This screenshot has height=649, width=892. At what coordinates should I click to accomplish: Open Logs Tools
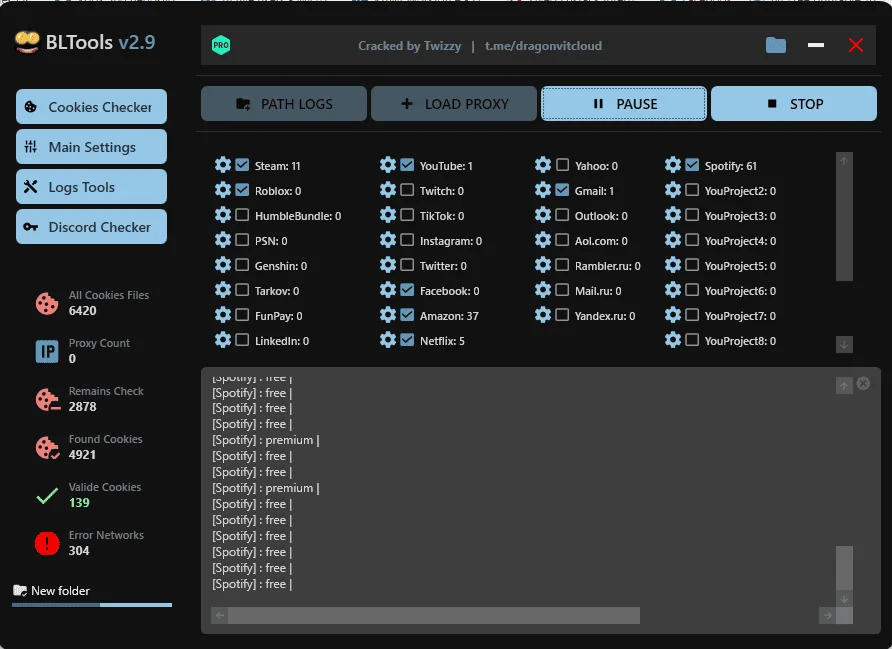click(92, 187)
